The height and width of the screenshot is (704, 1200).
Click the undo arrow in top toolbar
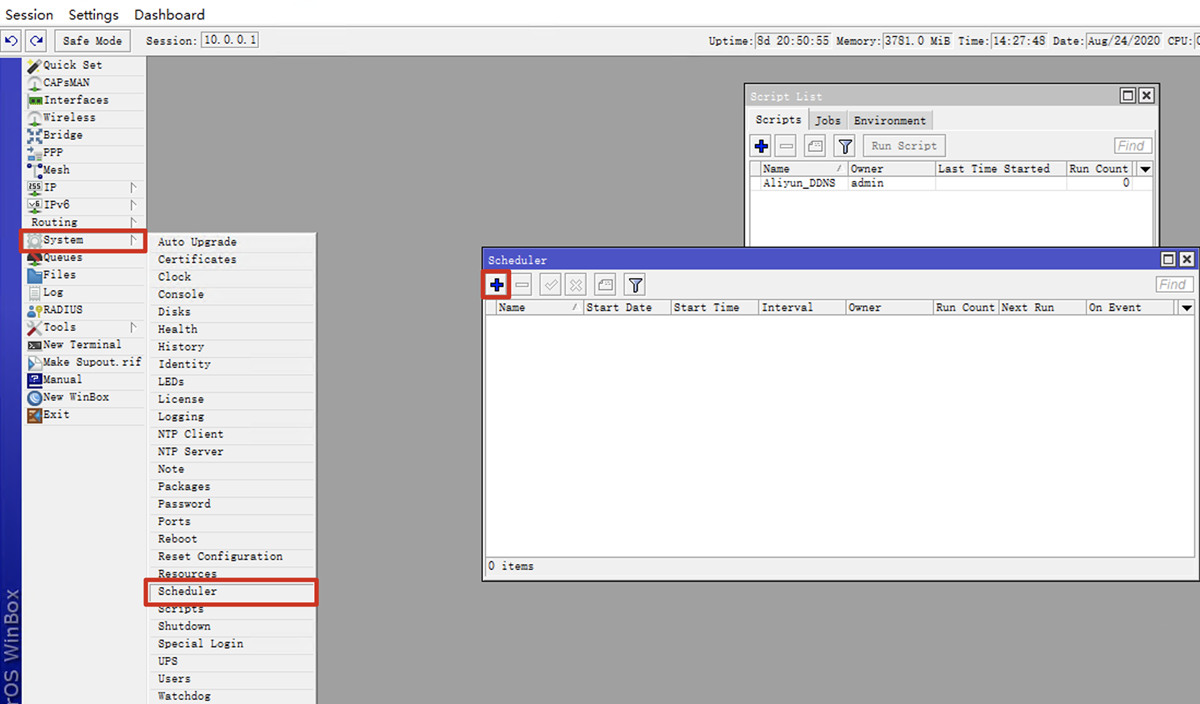(x=12, y=41)
